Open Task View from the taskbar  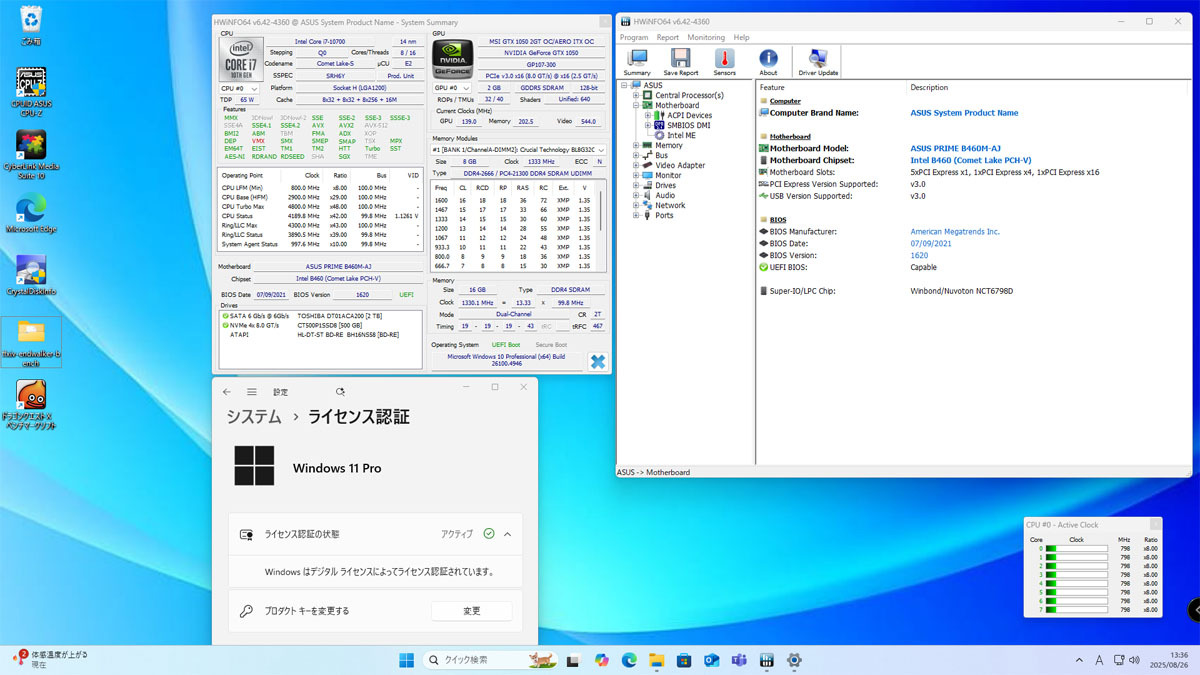click(x=573, y=660)
